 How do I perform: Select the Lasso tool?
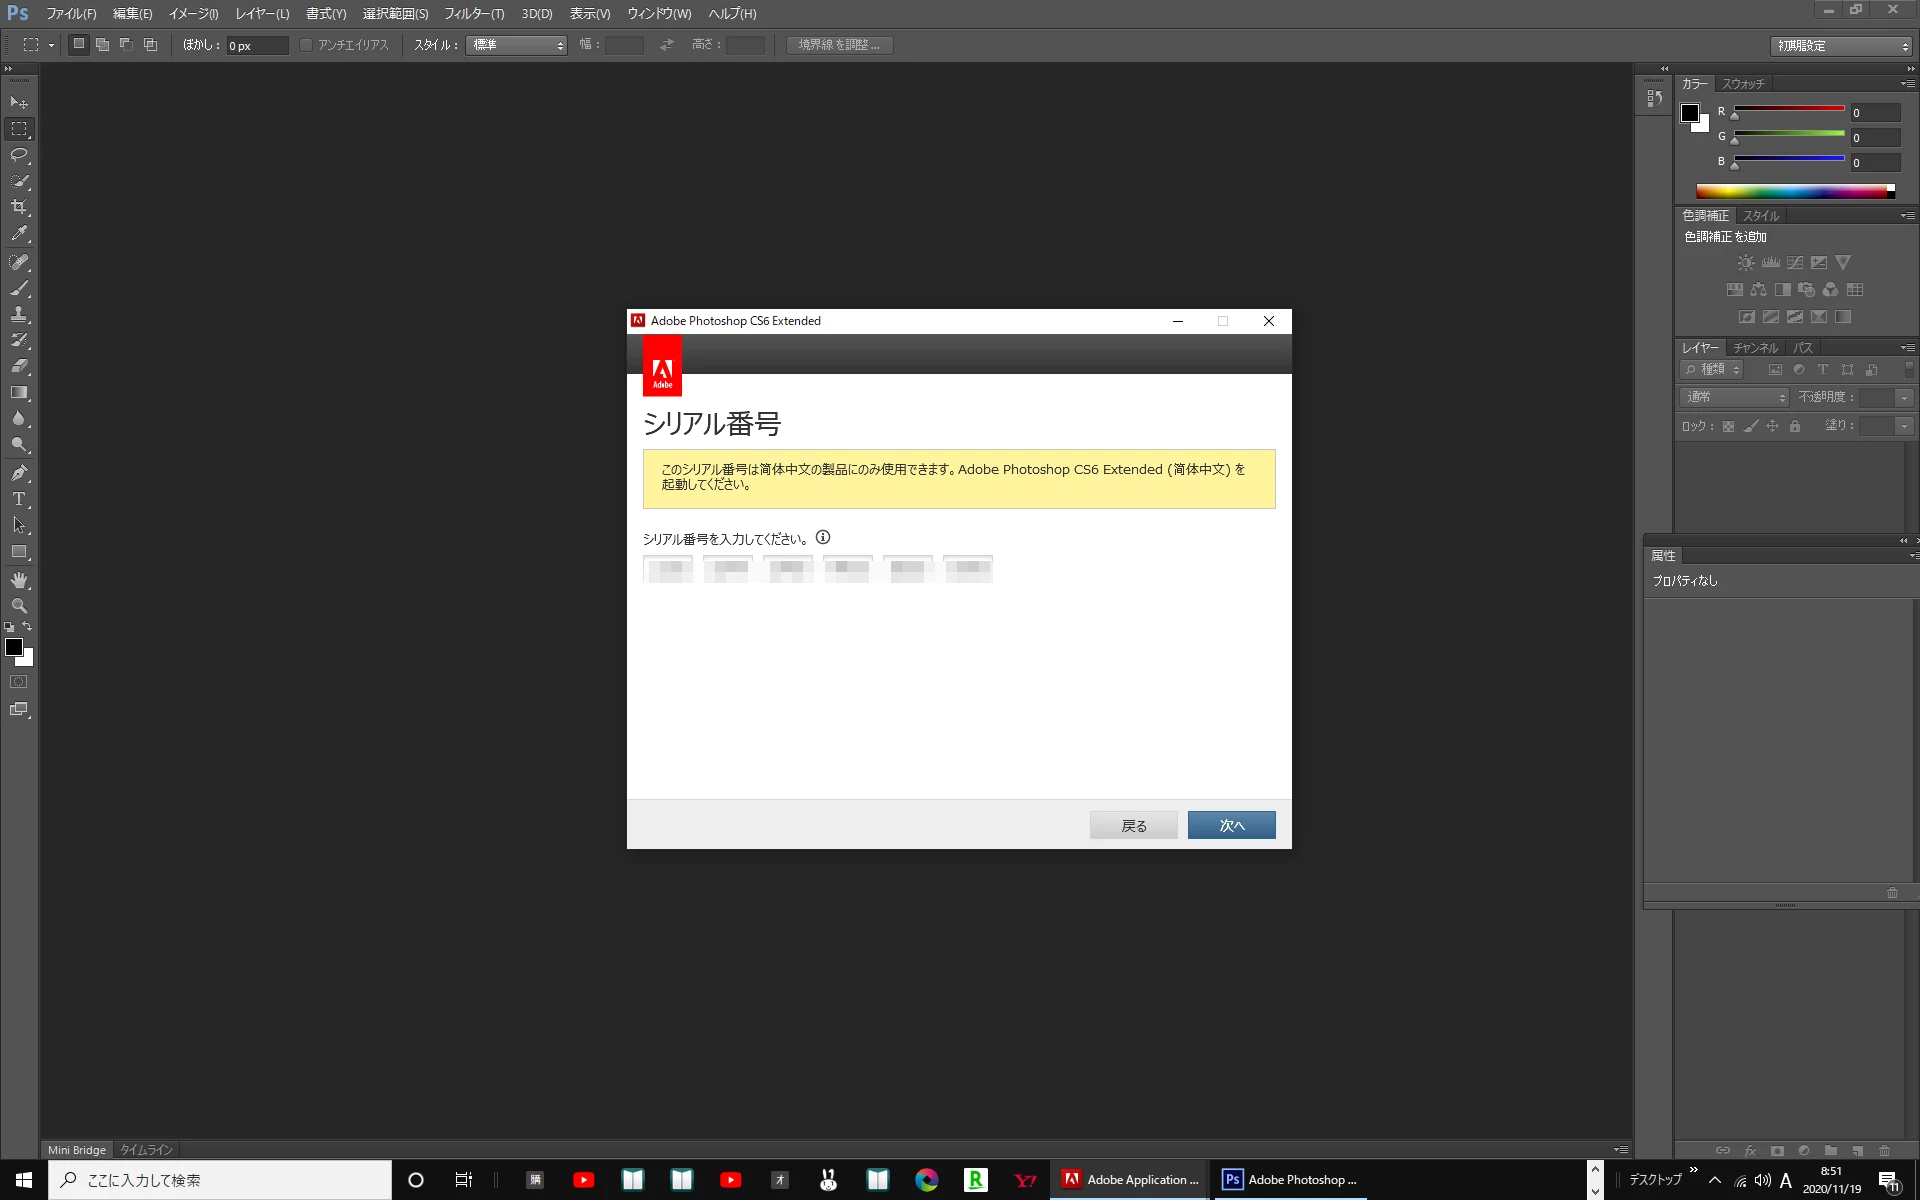[x=19, y=155]
